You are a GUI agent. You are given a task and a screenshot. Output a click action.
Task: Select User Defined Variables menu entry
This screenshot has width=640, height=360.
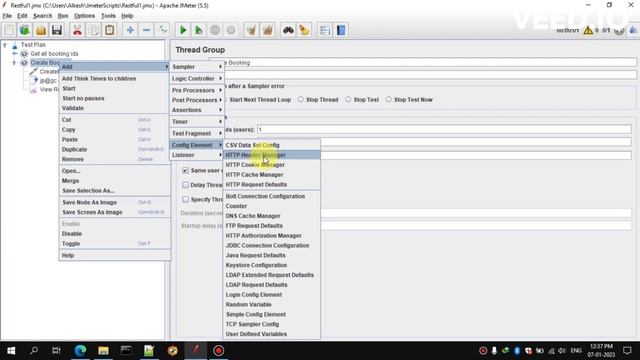tap(271, 334)
